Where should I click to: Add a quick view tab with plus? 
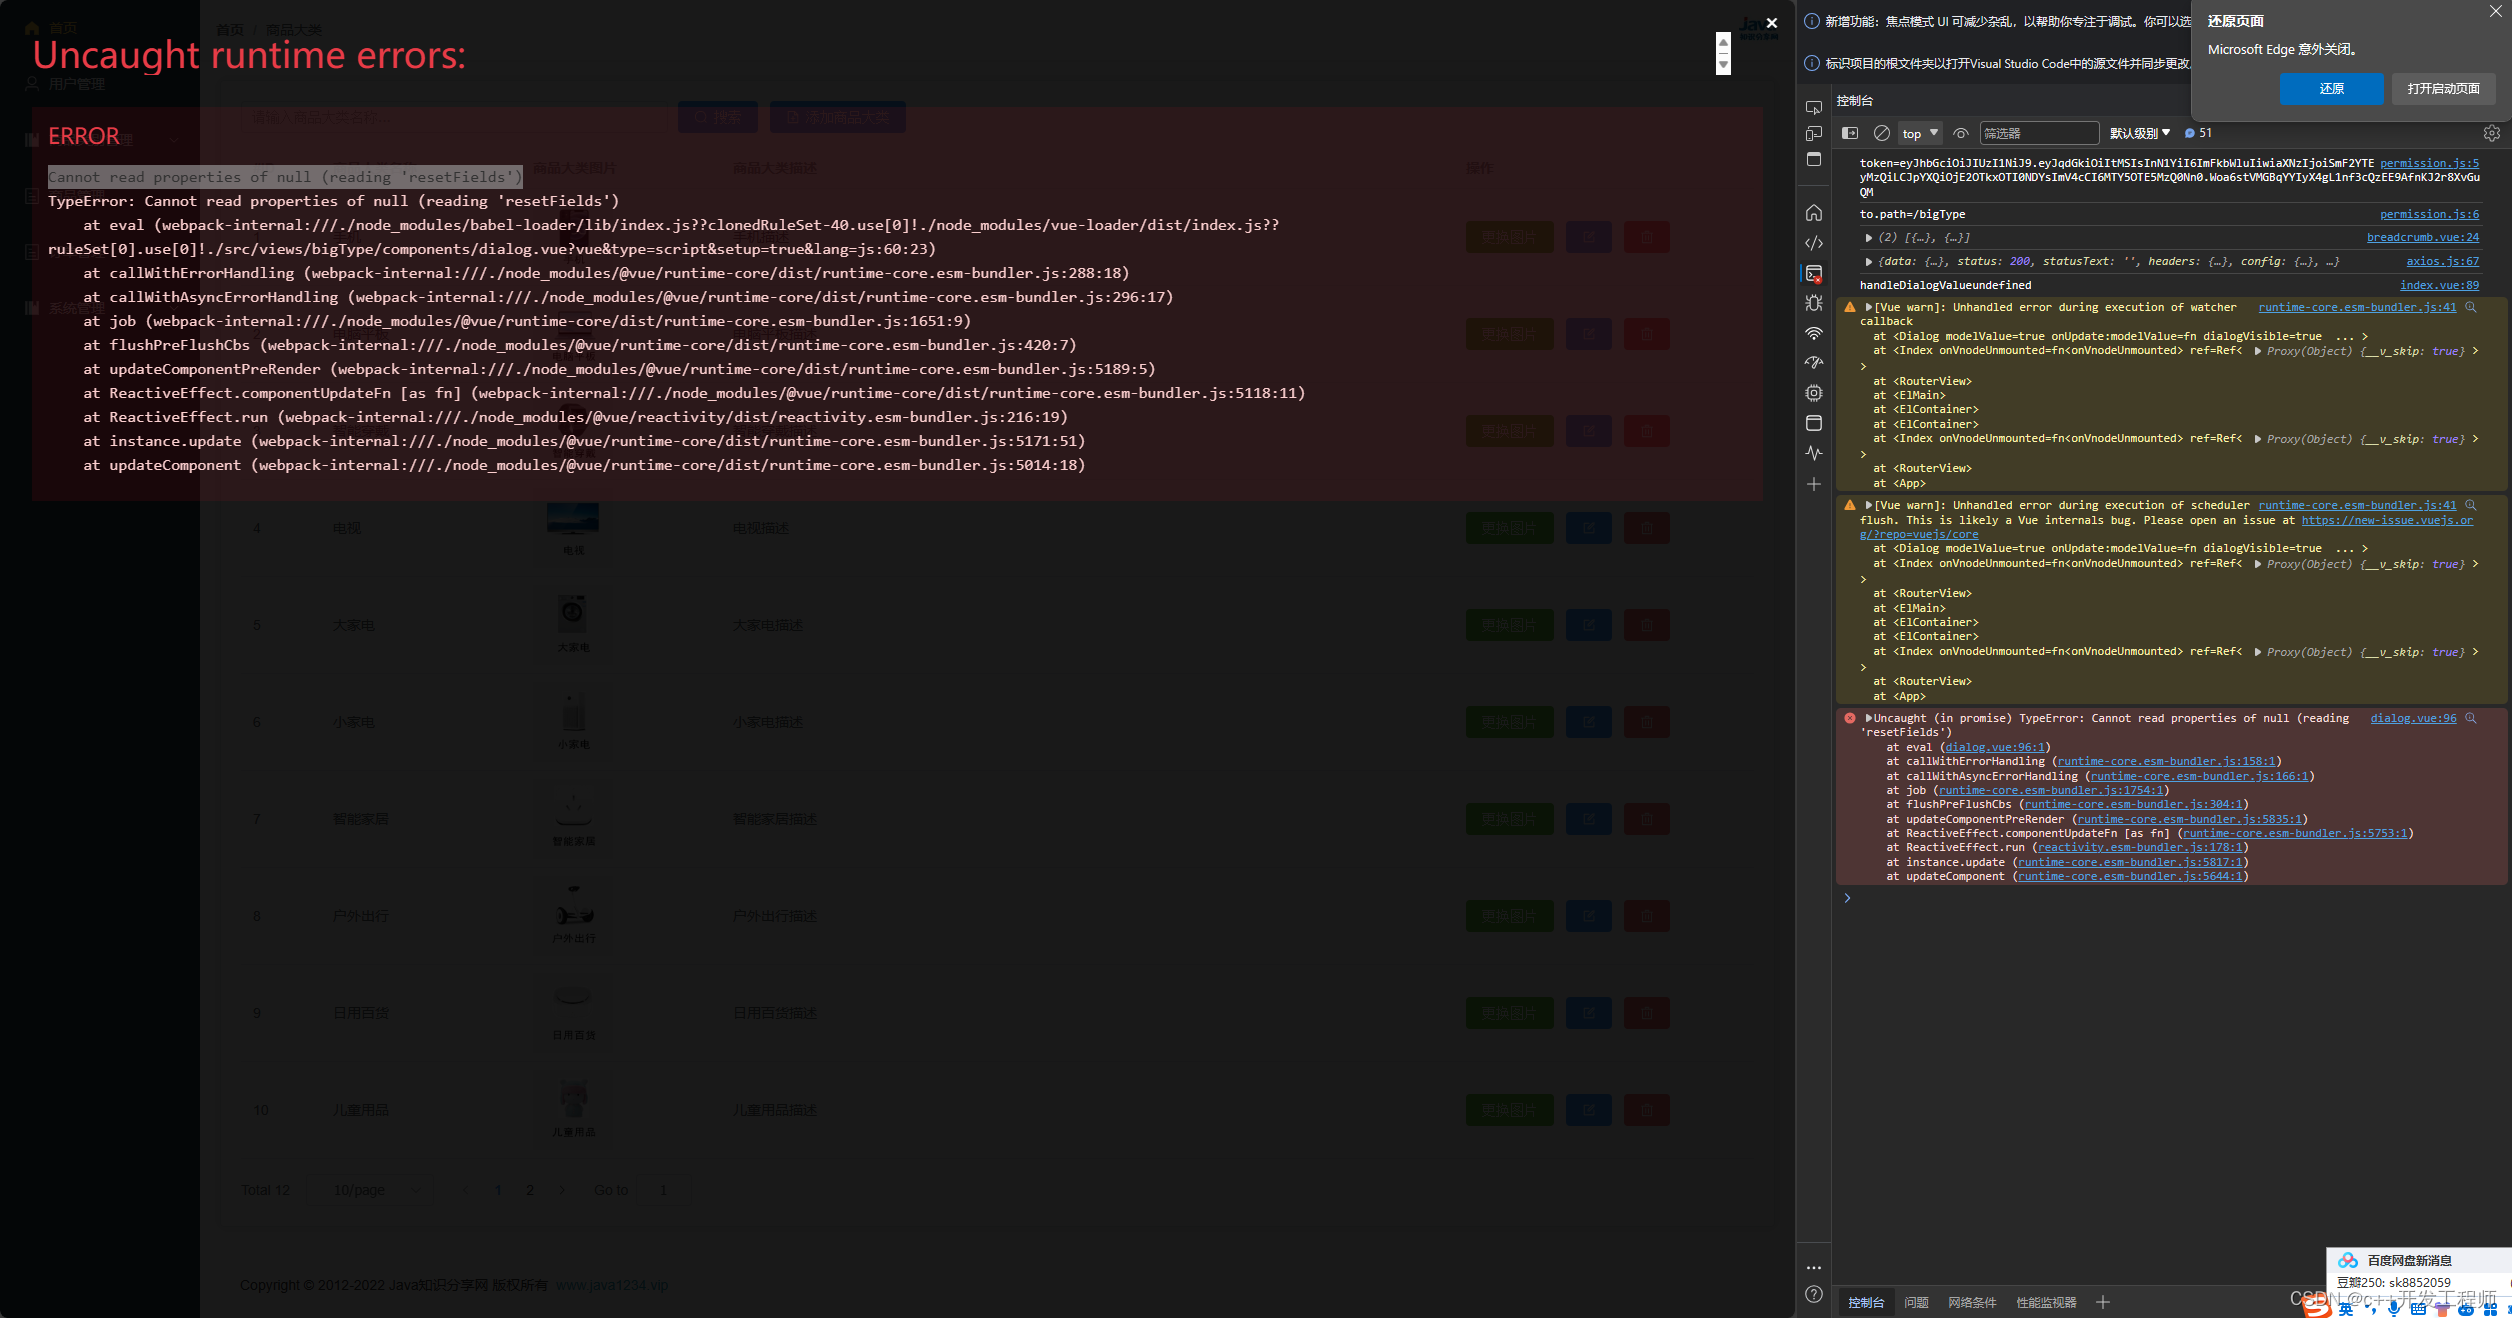coord(2103,1302)
